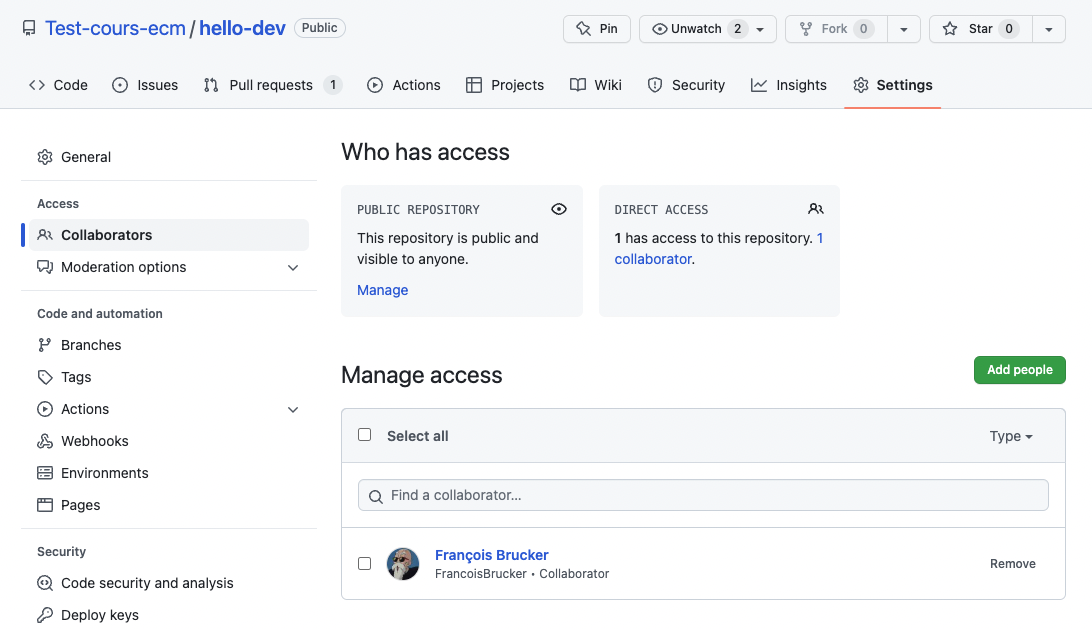
Task: Expand the Moderation options section
Action: click(293, 267)
